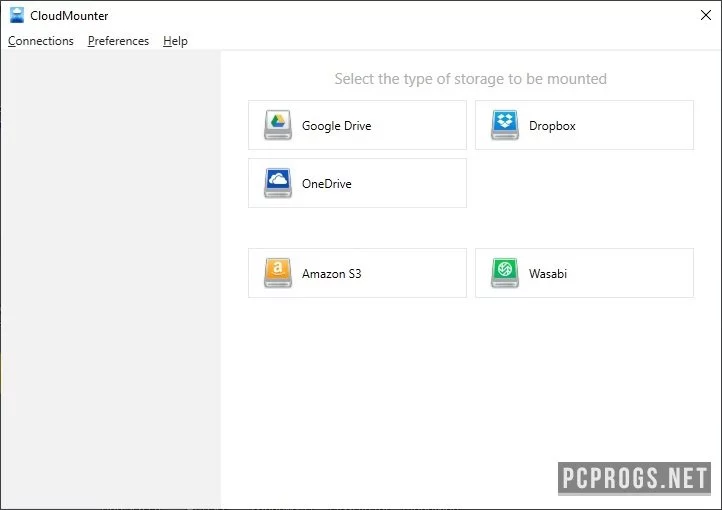Select the Amazon S3 label

(x=332, y=274)
